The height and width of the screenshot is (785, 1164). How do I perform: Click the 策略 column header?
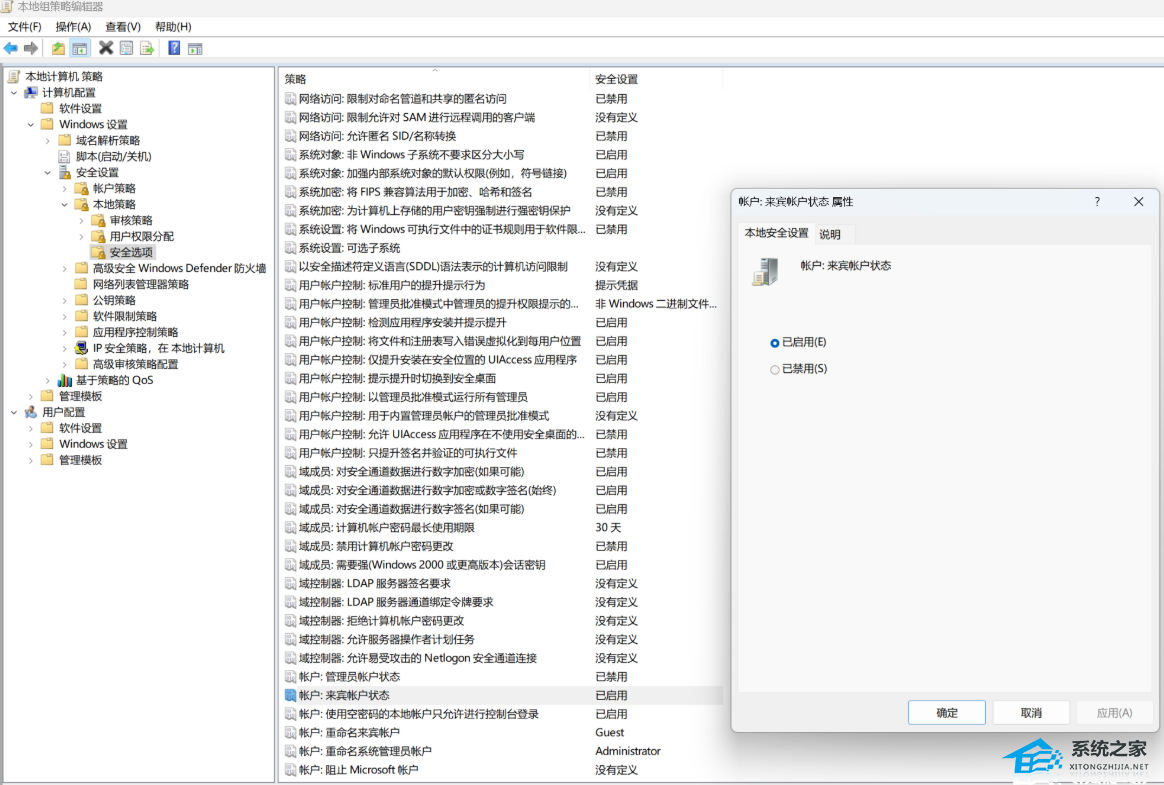coord(296,79)
